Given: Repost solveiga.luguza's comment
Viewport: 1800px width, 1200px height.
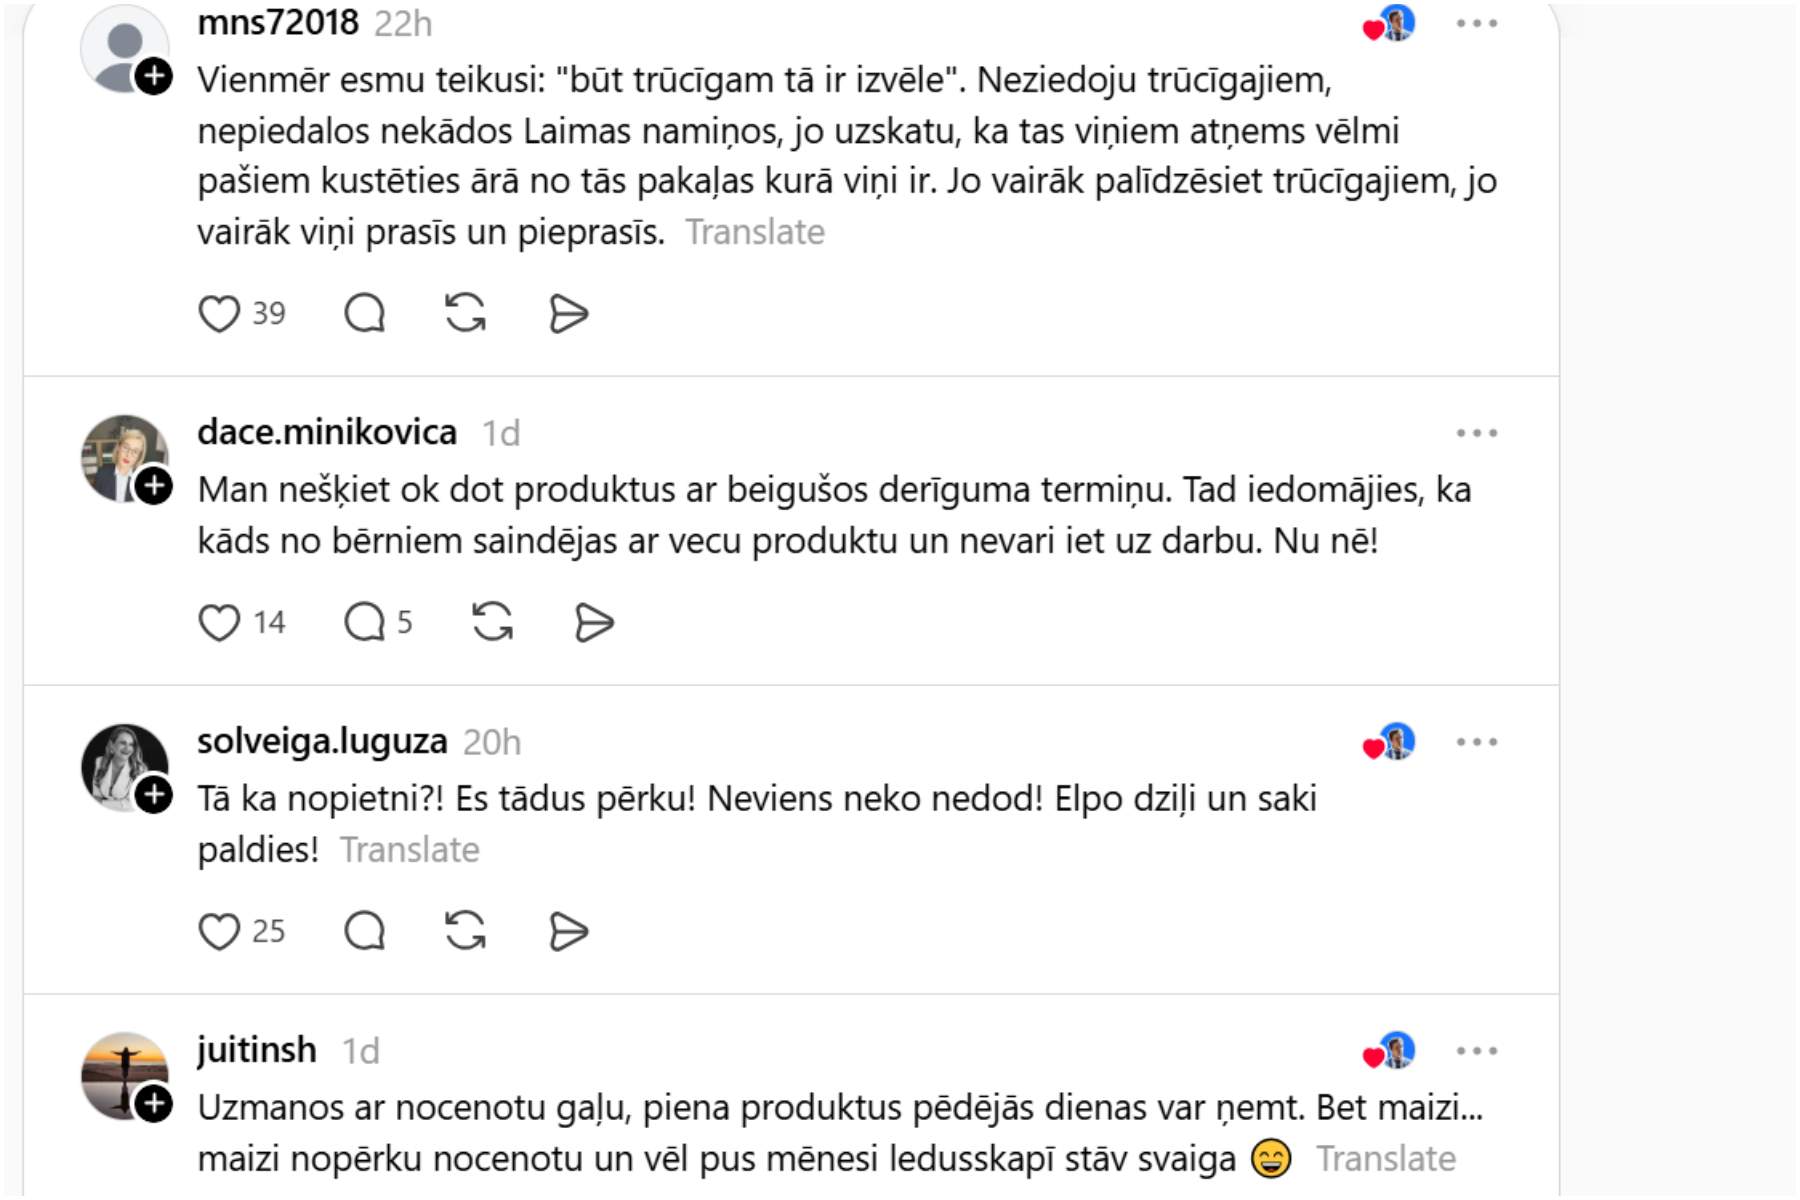Looking at the screenshot, I should [x=466, y=932].
